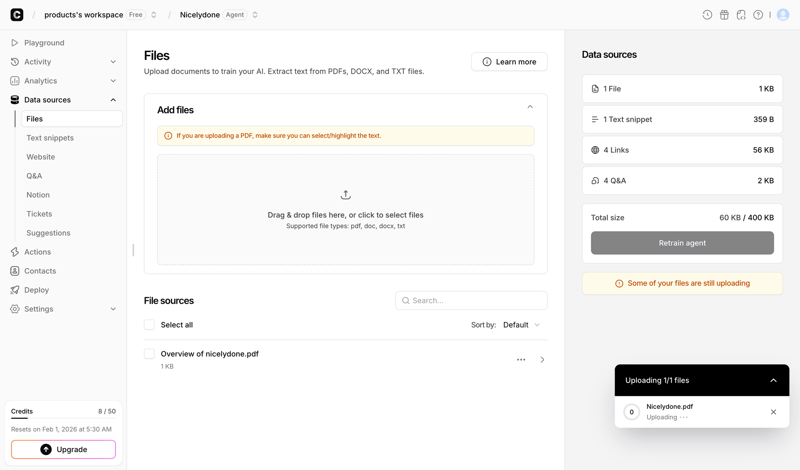Screen dimensions: 800x470
Task: Click the Contacts icon in sidebar
Action: [15, 271]
